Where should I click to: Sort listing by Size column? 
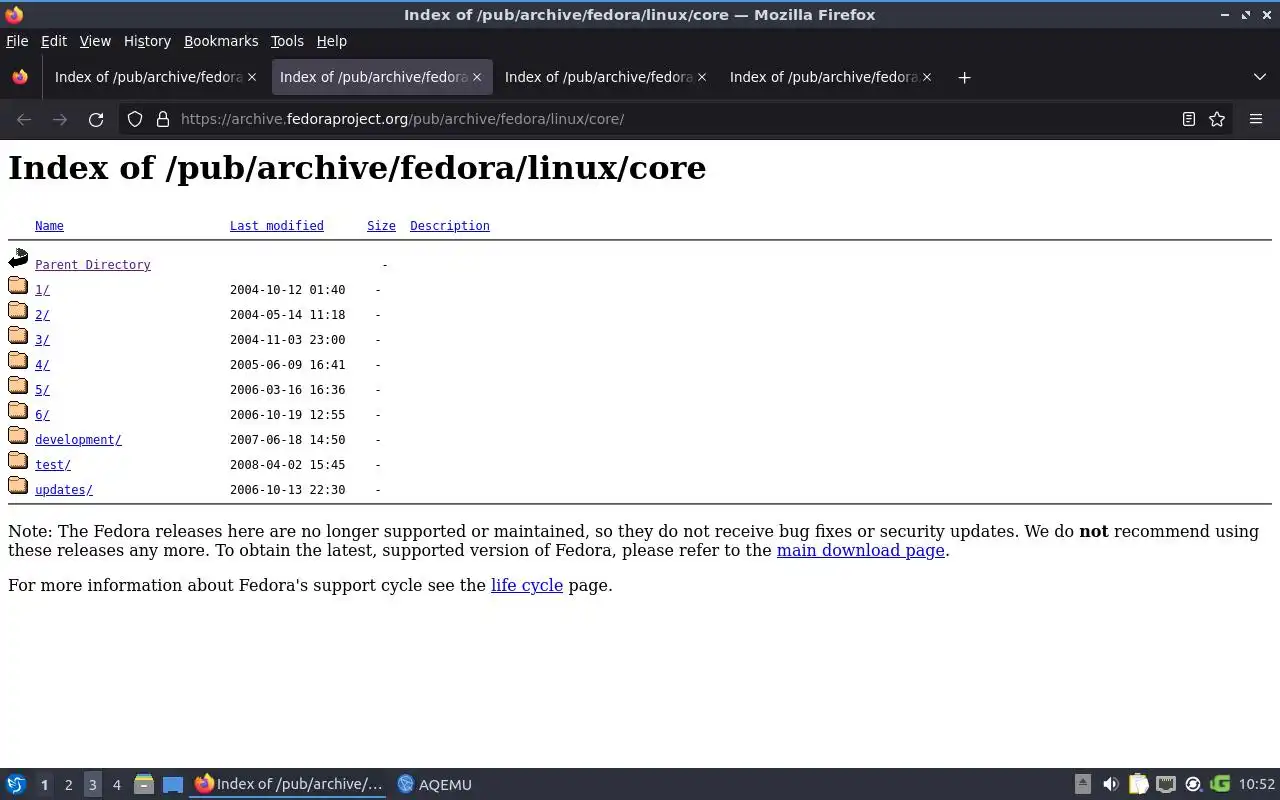point(381,226)
